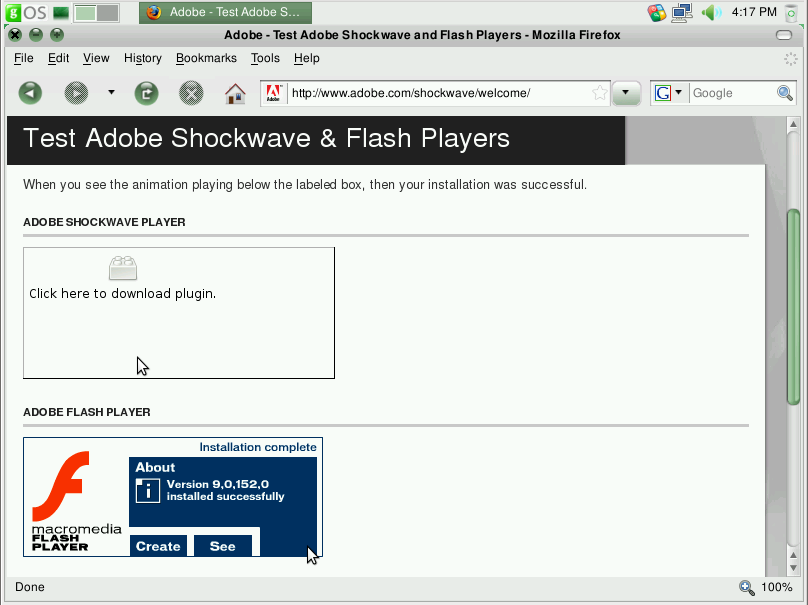
Task: Open the Help menu
Action: pyautogui.click(x=307, y=58)
